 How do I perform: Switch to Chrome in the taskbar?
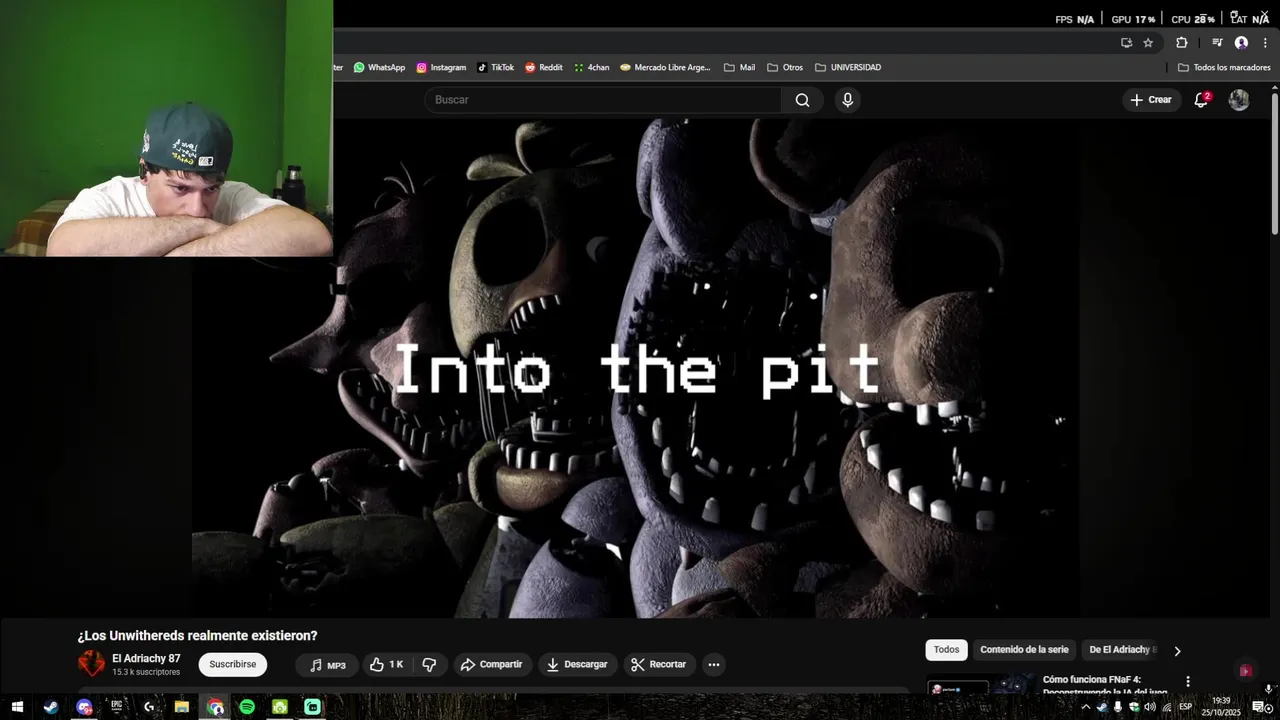click(x=215, y=707)
